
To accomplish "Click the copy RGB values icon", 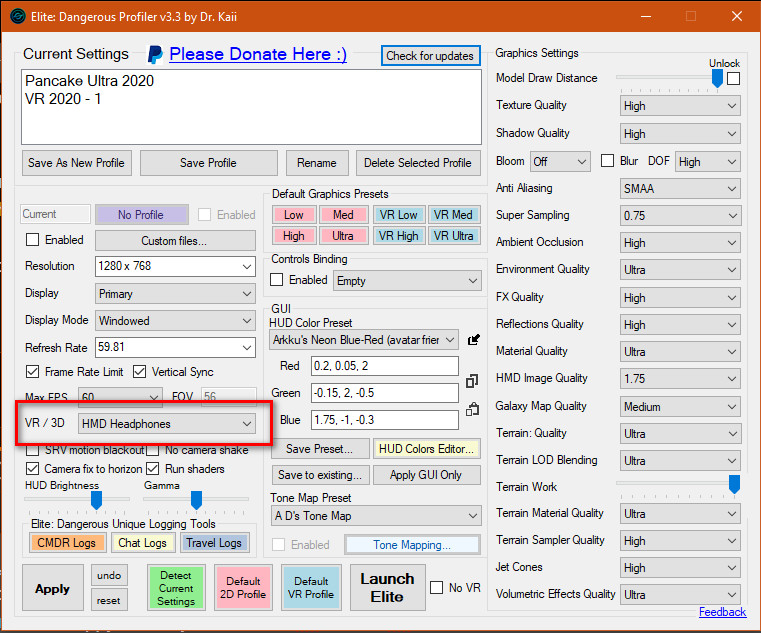I will pos(472,381).
